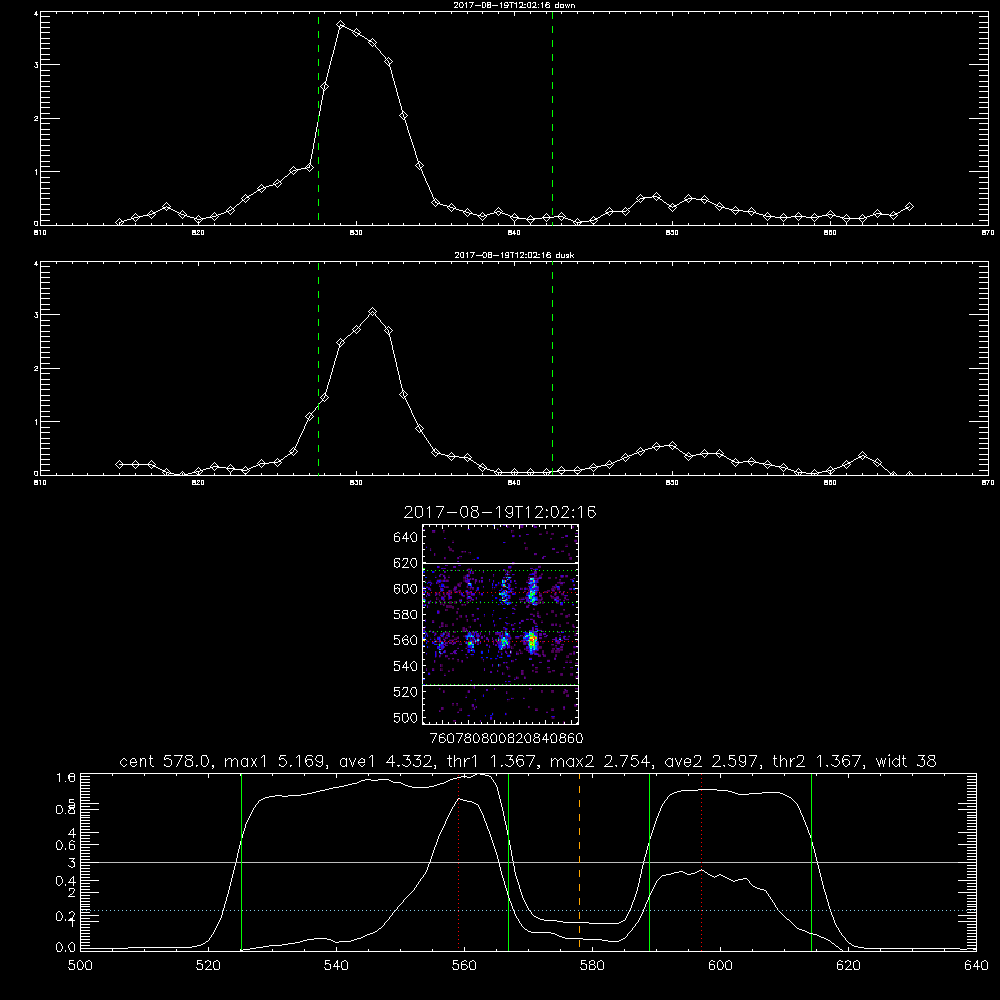Click x-axis label '620' of bottom plot
Screen dimensions: 1000x1000
coord(848,966)
